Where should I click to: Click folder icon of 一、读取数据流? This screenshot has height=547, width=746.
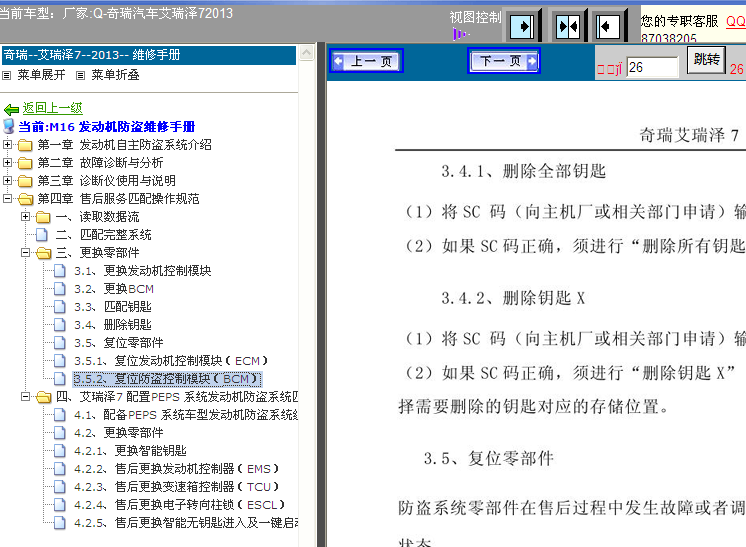43,217
